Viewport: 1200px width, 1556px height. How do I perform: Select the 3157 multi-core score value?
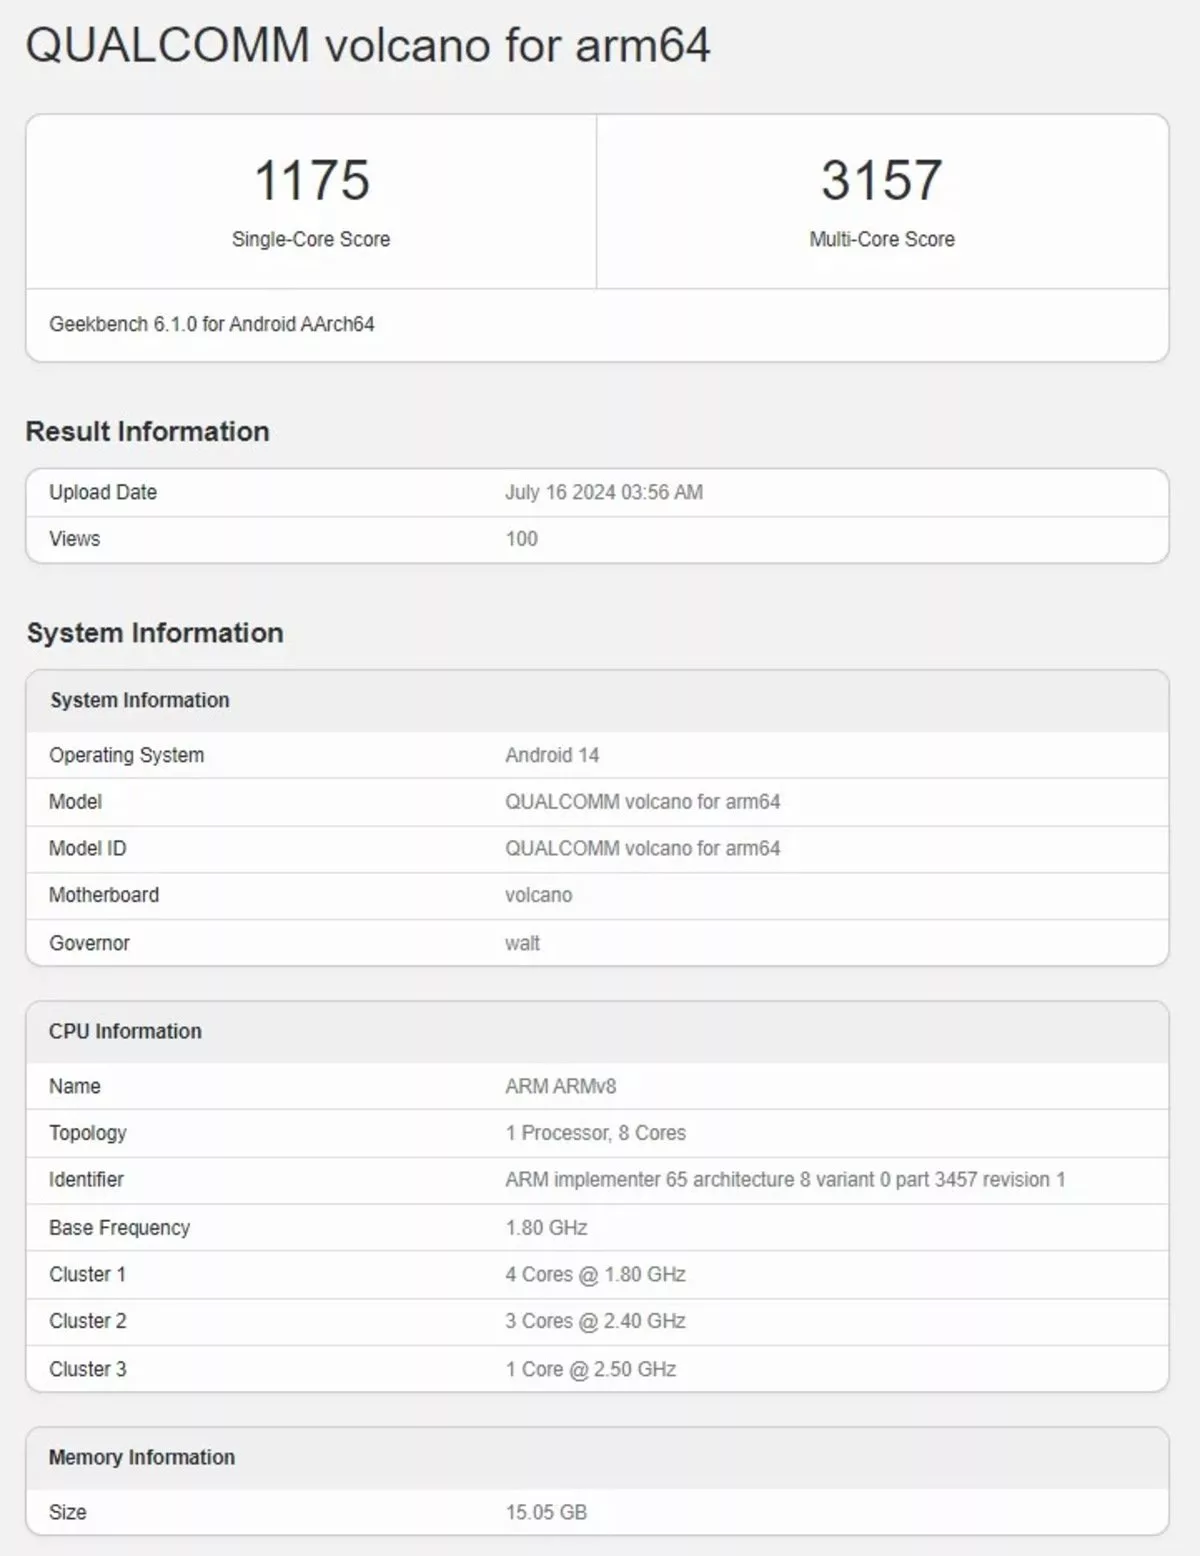point(882,181)
